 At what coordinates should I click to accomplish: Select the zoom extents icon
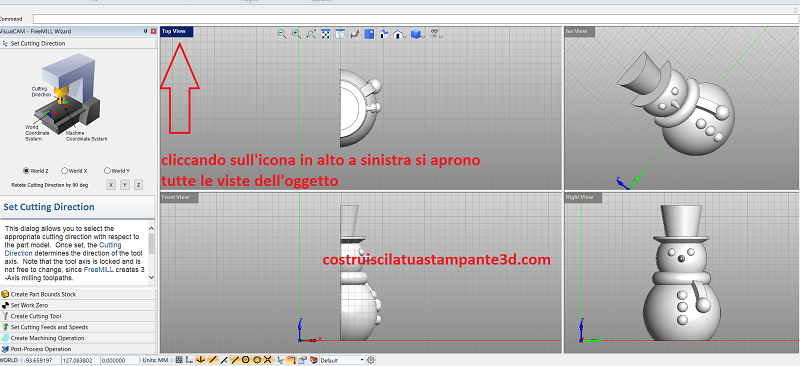click(x=326, y=34)
